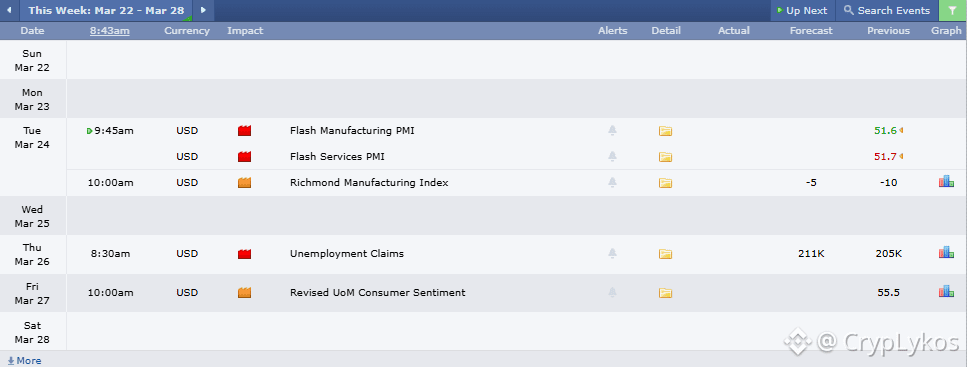Image resolution: width=967 pixels, height=367 pixels.
Task: Open detail folder for Revised UoM Consumer Sentiment
Action: (665, 292)
